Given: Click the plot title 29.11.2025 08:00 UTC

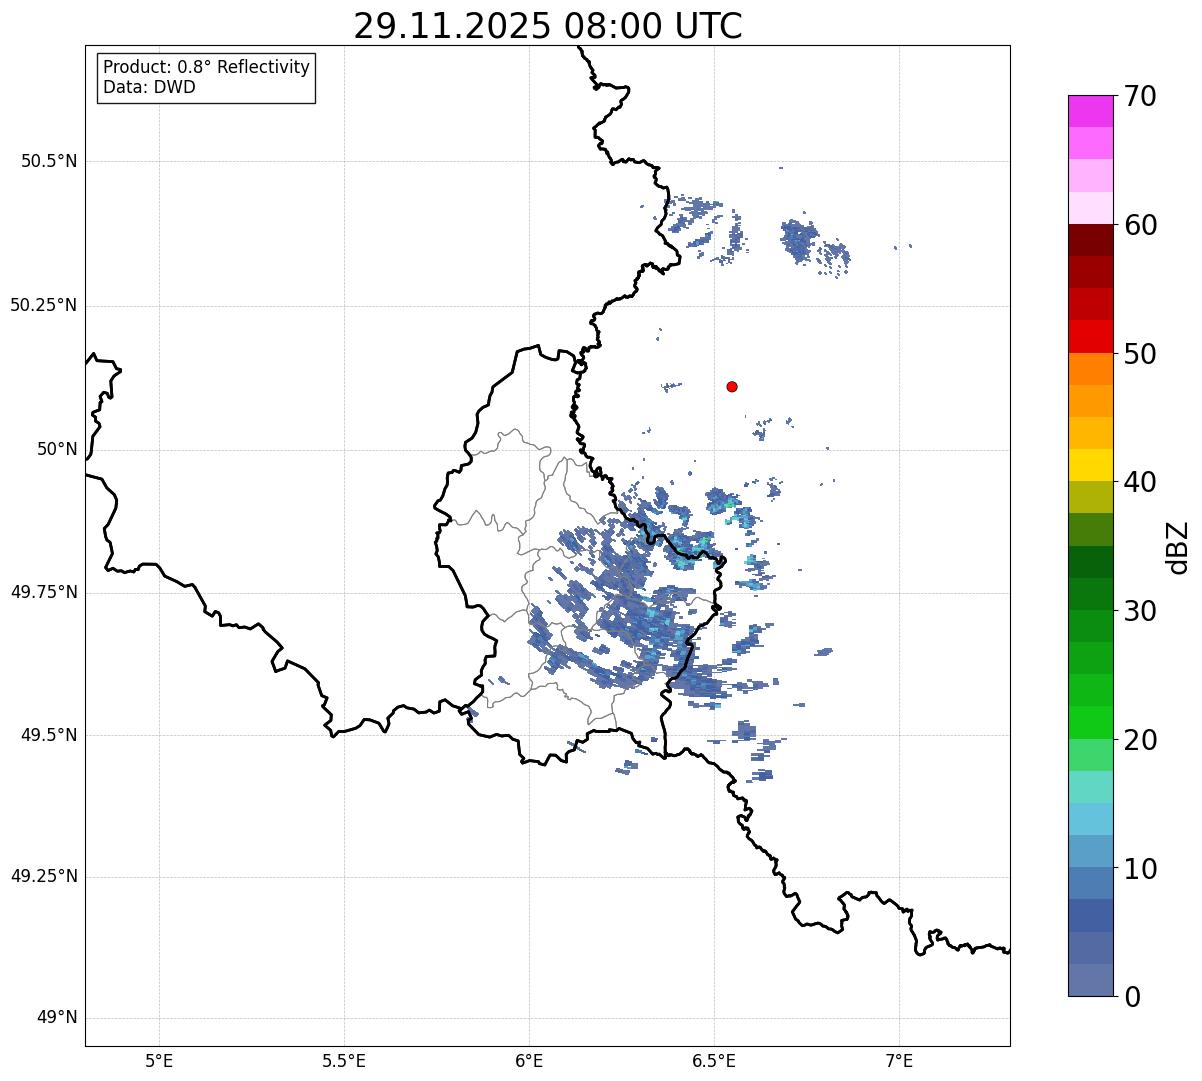Looking at the screenshot, I should click(548, 26).
